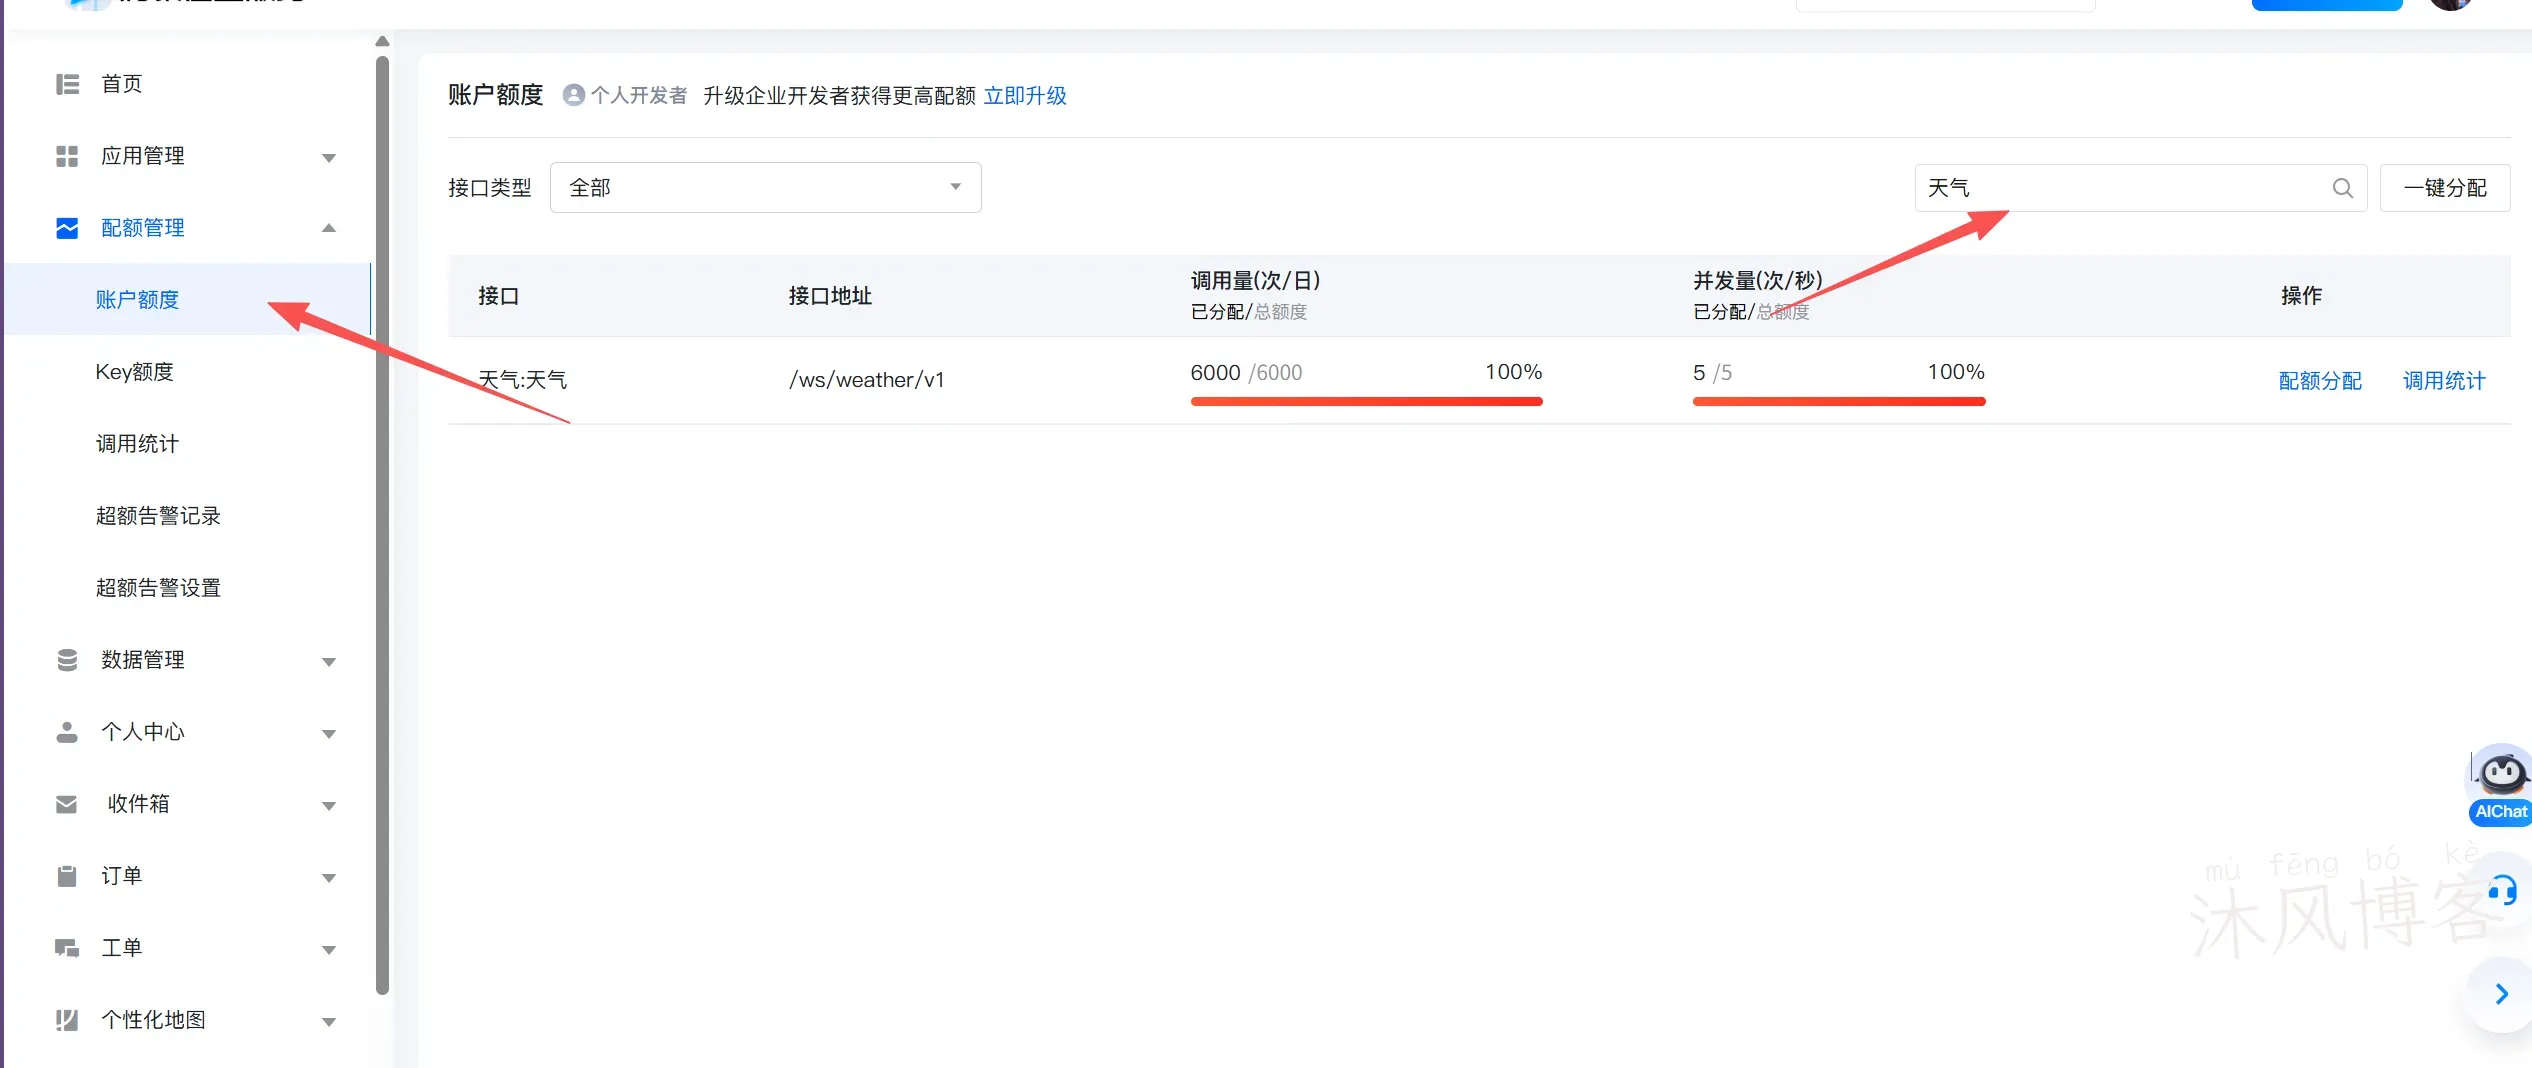The height and width of the screenshot is (1068, 2532).
Task: Expand the 个人中心 section chevron
Action: (328, 732)
